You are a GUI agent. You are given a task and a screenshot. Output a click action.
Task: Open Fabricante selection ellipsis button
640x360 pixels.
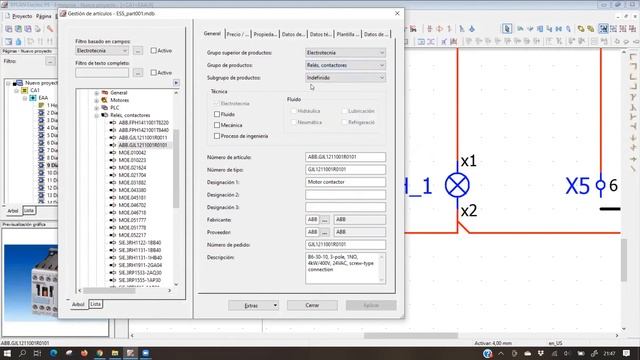[324, 220]
